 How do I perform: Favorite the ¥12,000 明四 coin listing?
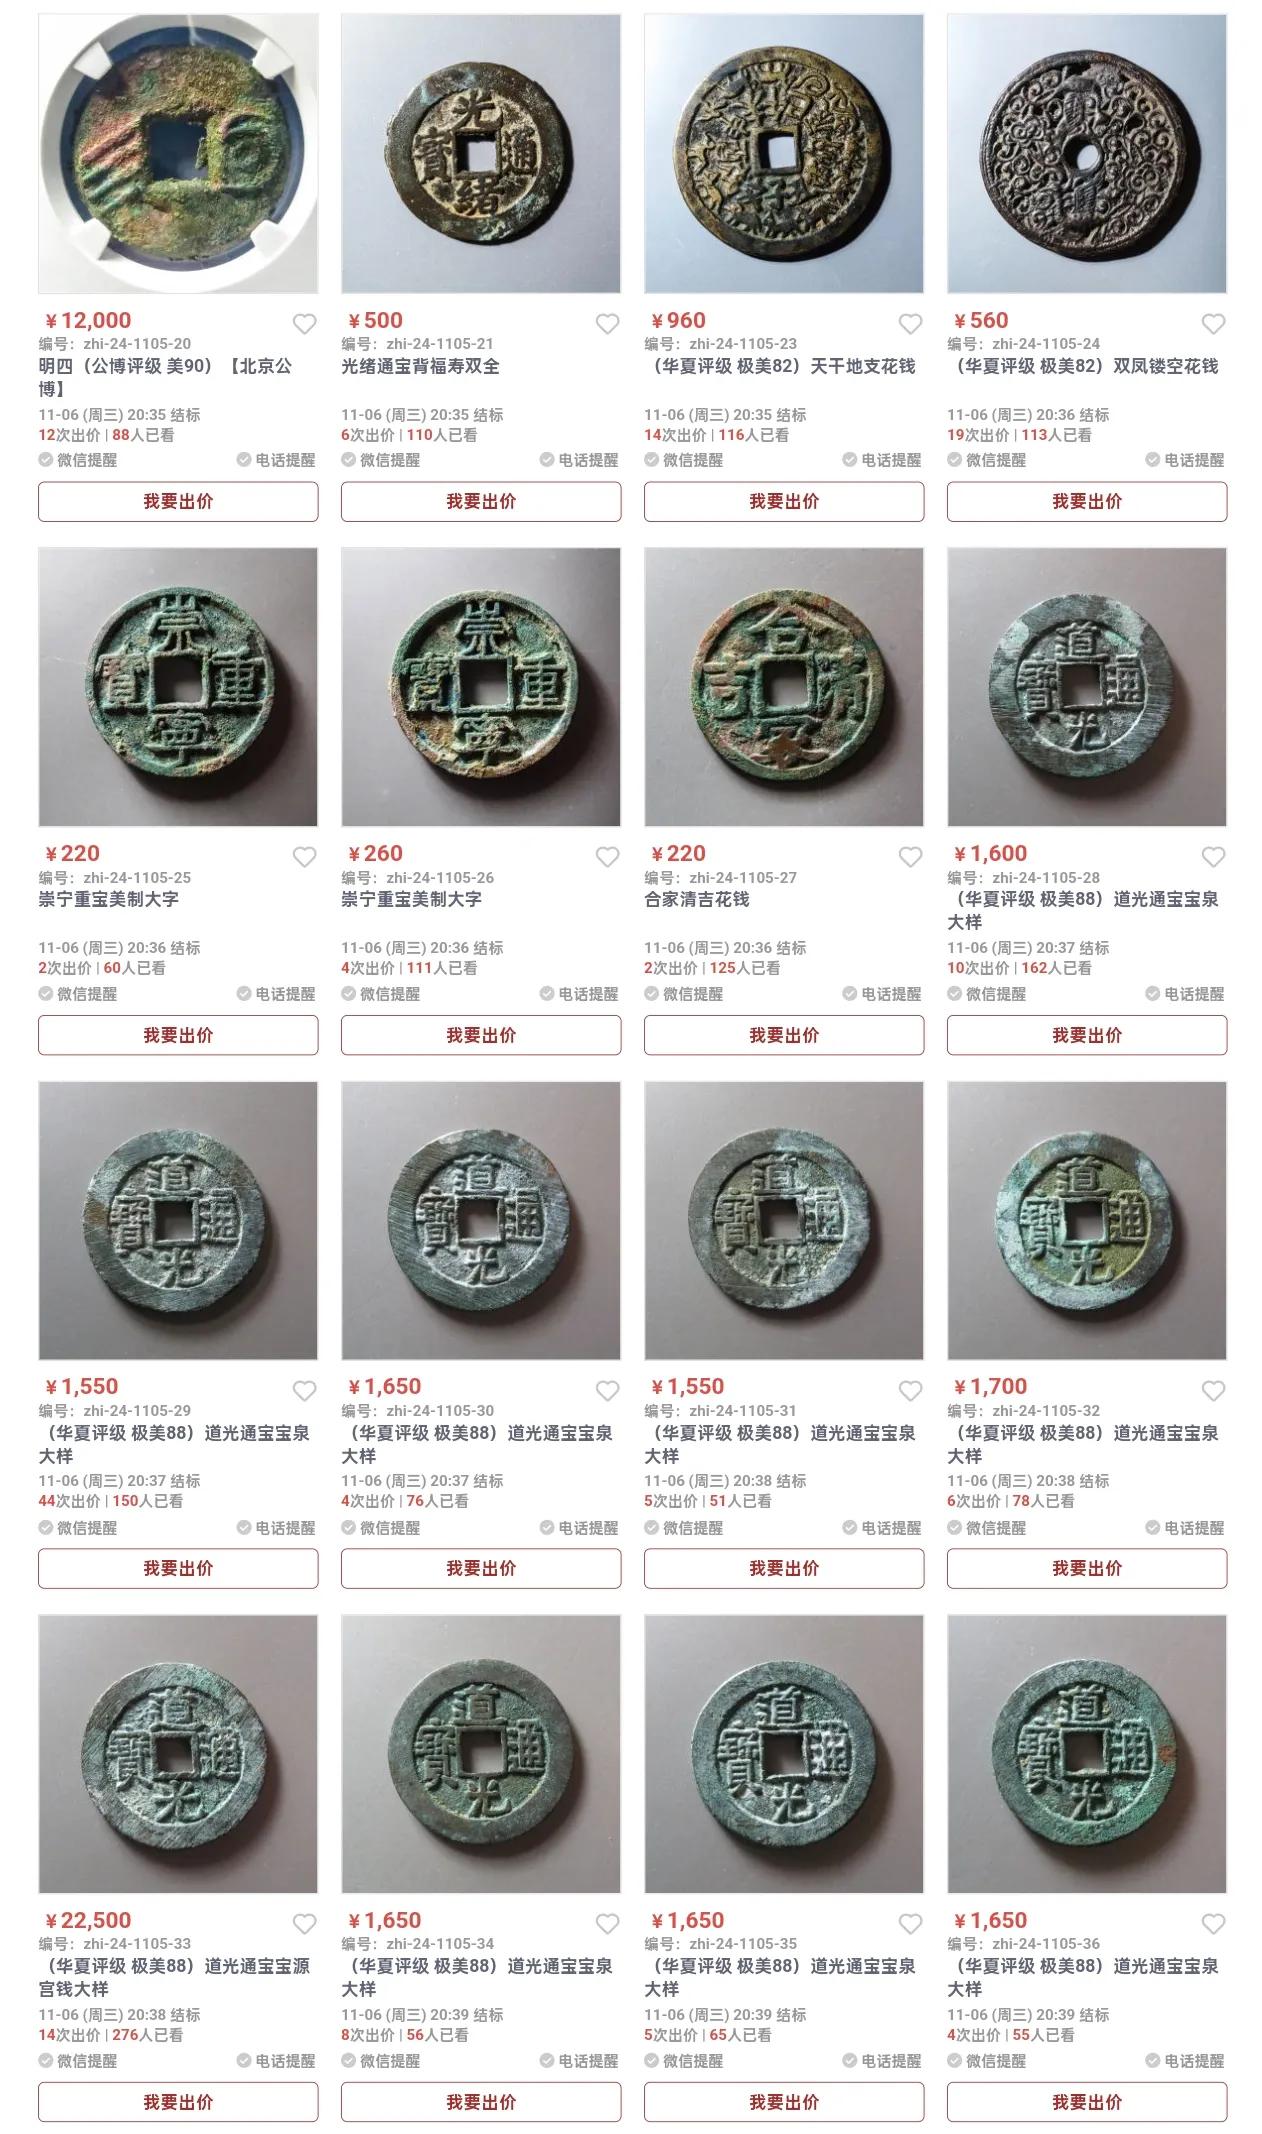point(304,324)
